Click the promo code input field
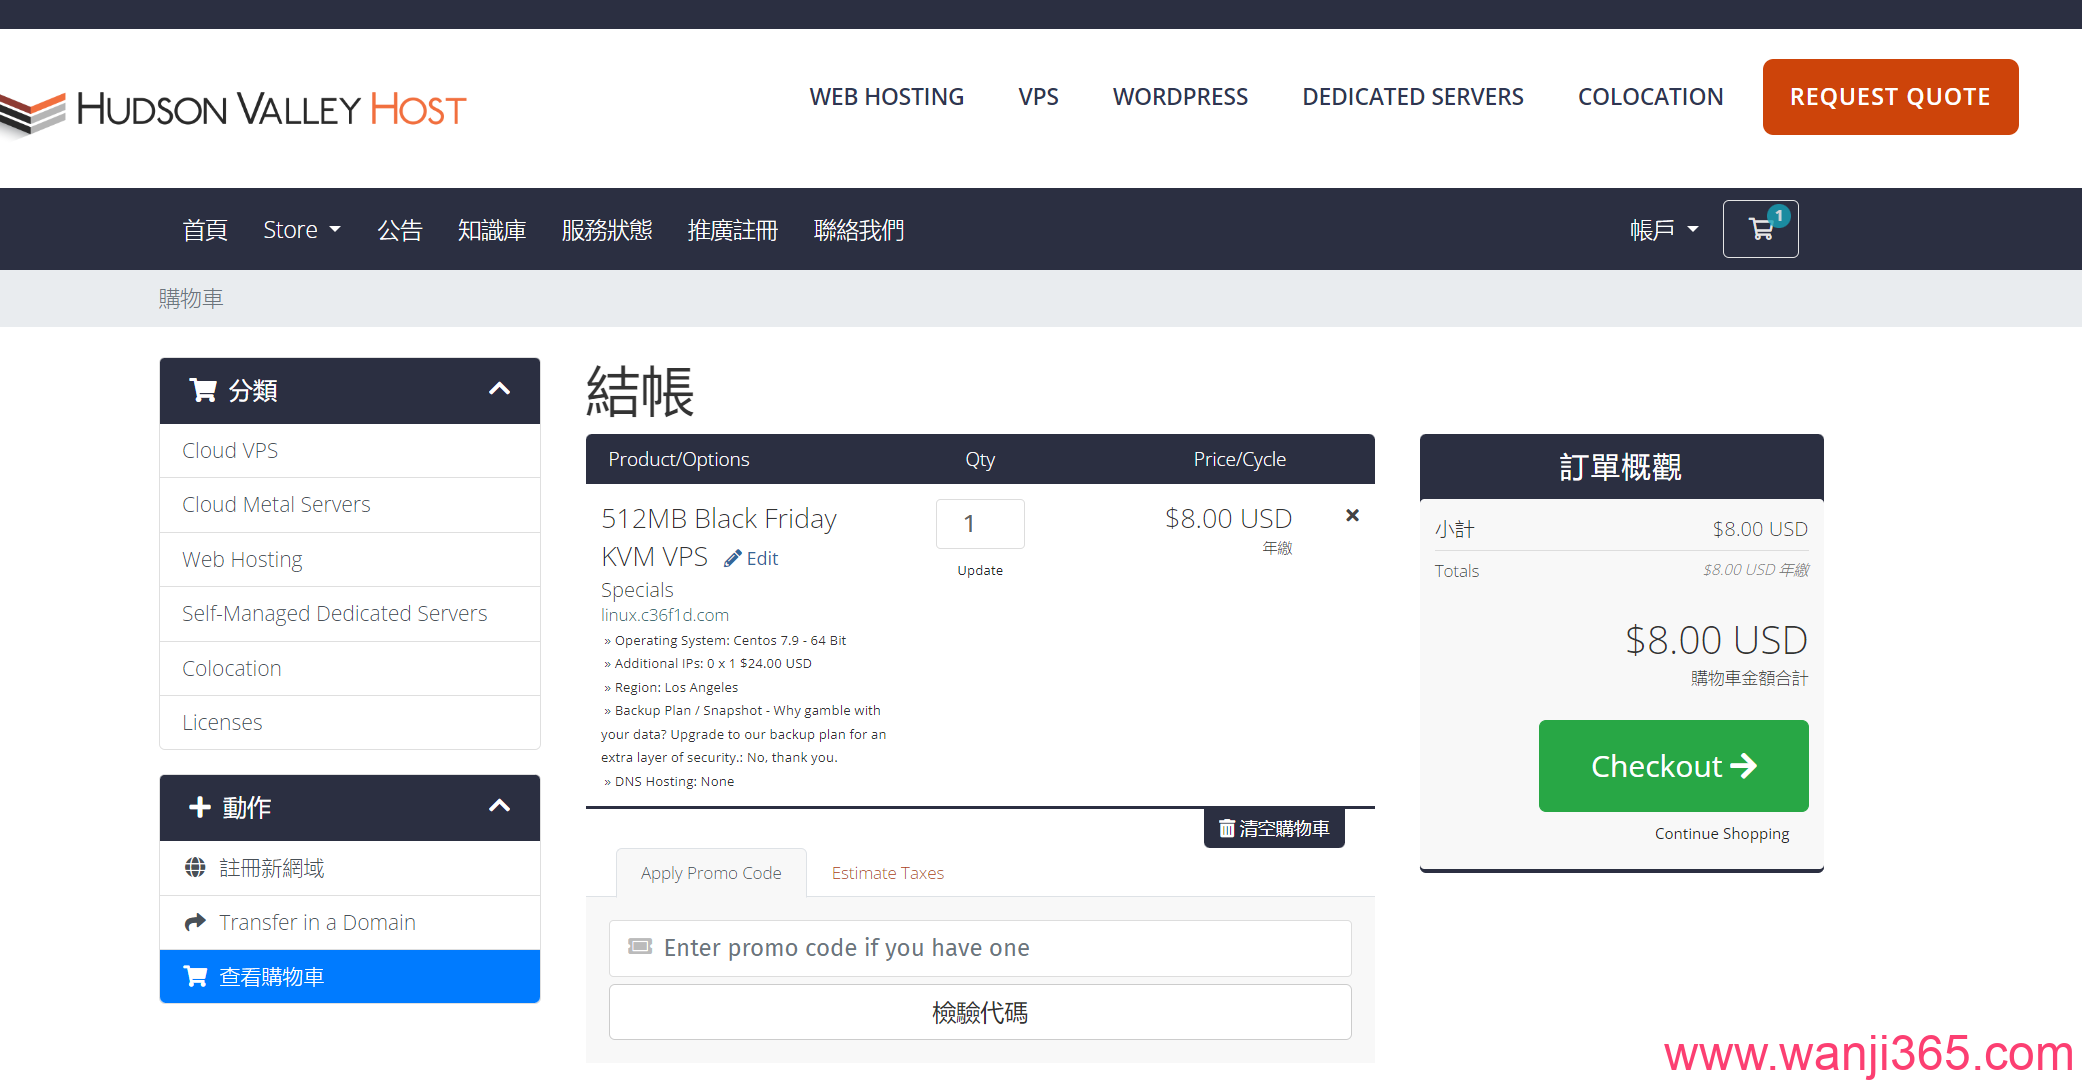Image resolution: width=2082 pixels, height=1088 pixels. click(x=980, y=948)
